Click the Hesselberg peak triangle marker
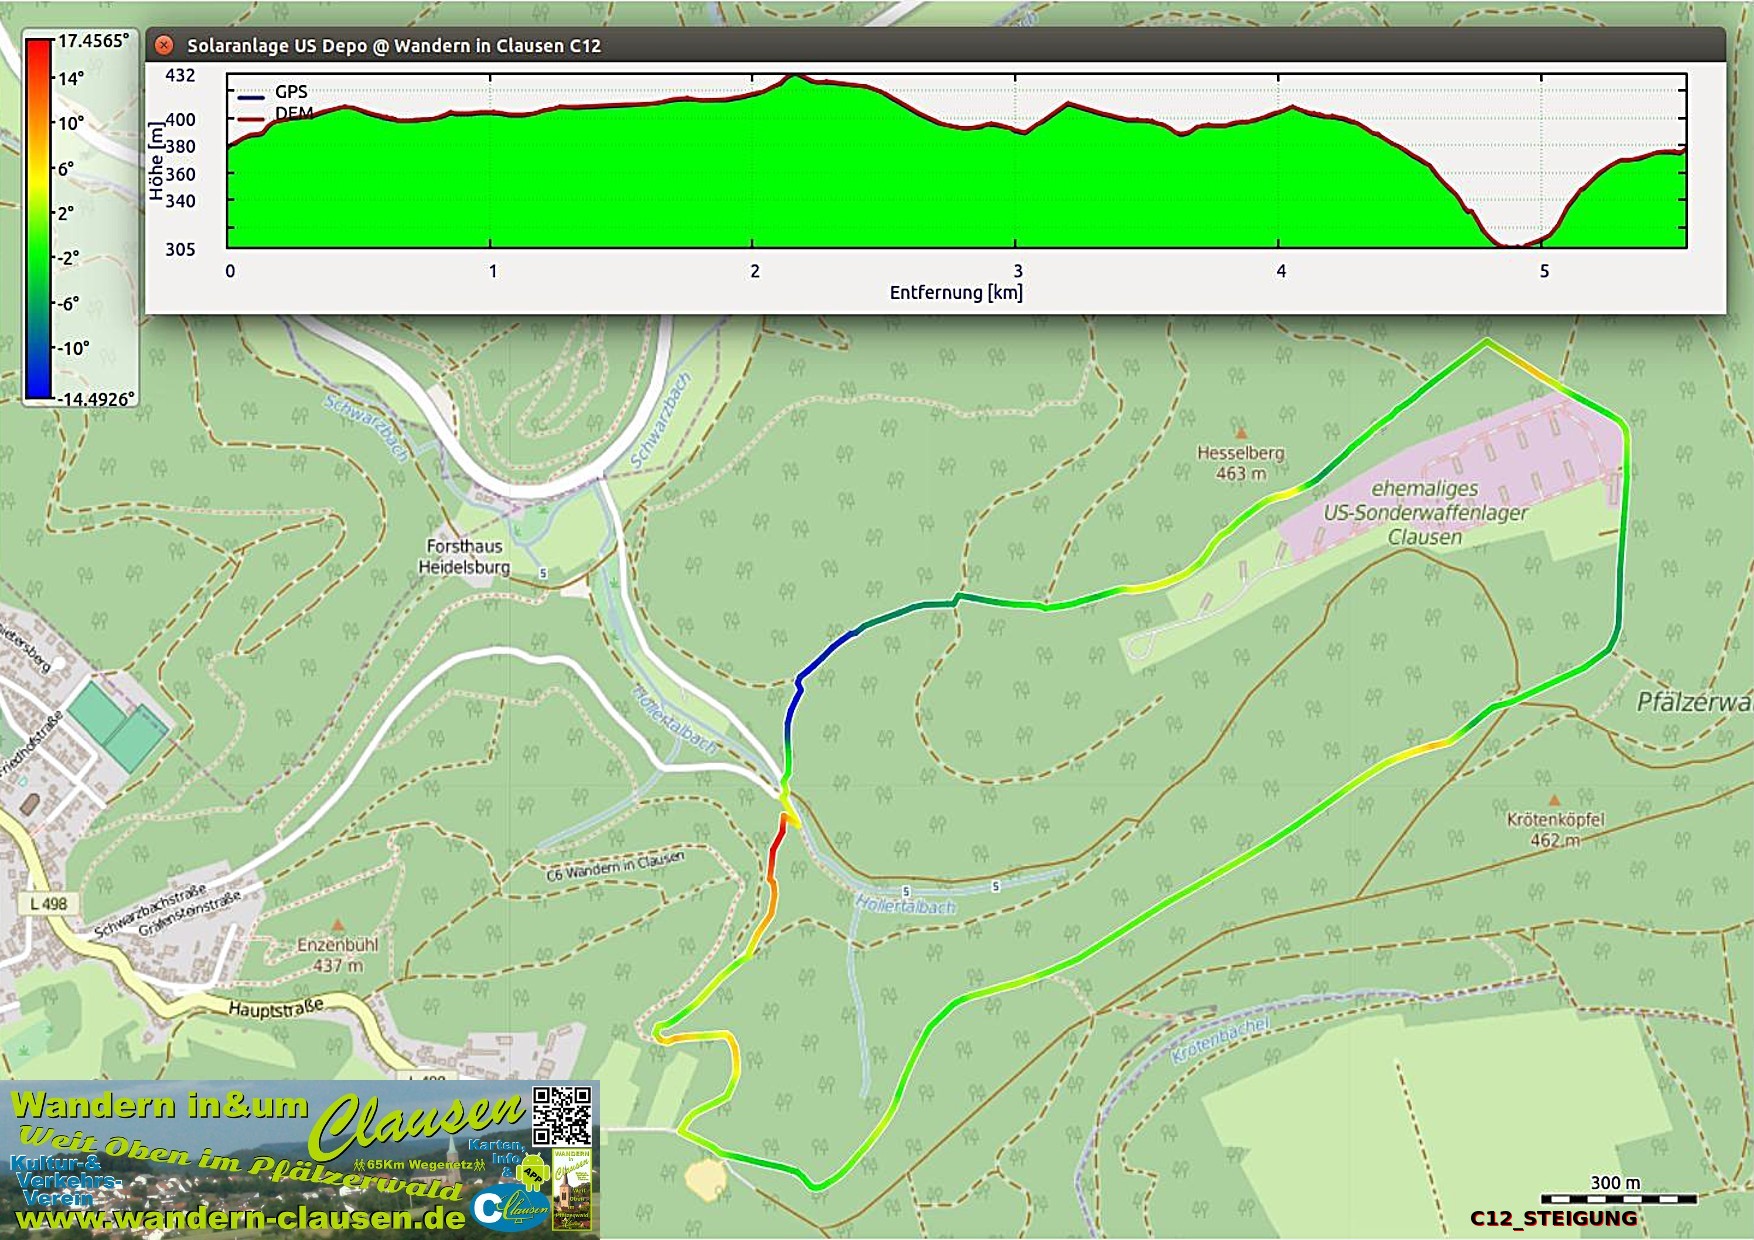The image size is (1754, 1240). [1241, 434]
